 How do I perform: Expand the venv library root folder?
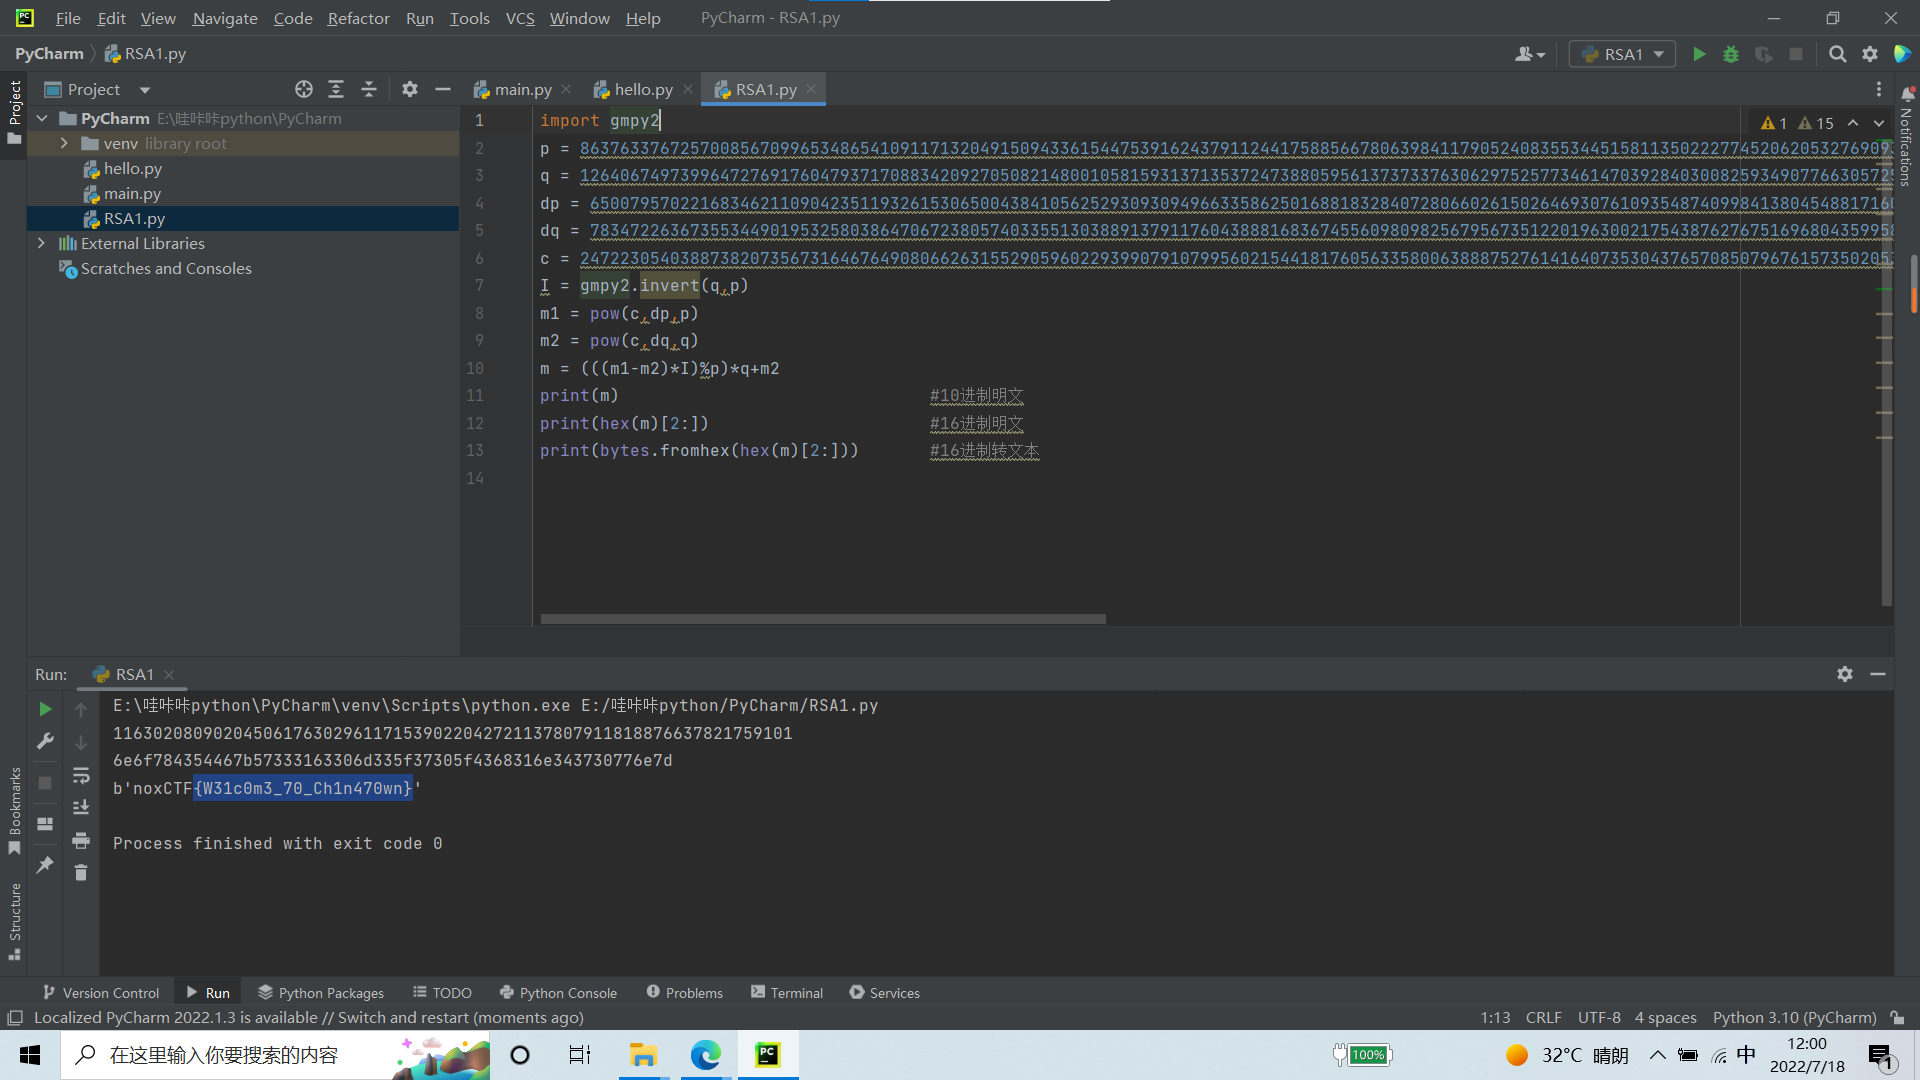point(64,143)
